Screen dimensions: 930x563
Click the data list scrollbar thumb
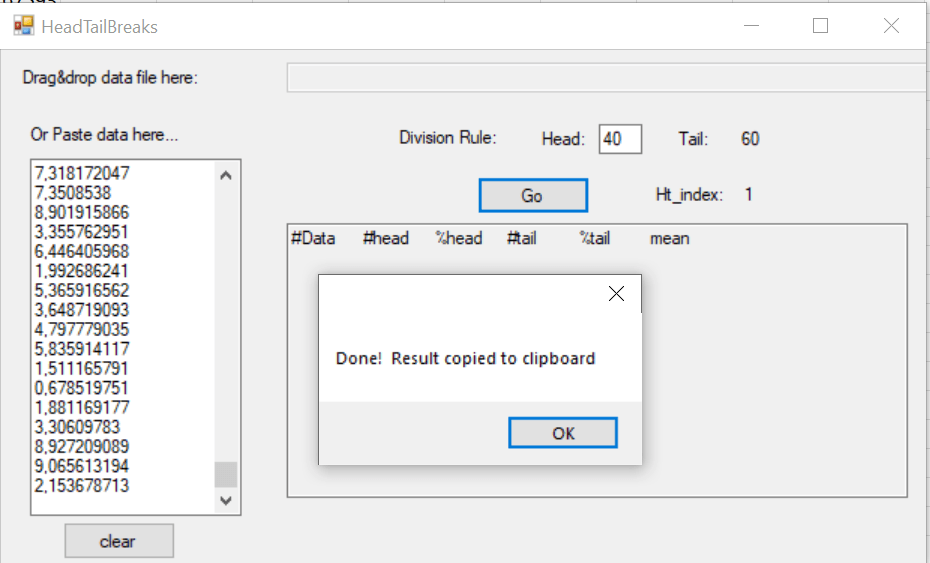click(x=226, y=473)
